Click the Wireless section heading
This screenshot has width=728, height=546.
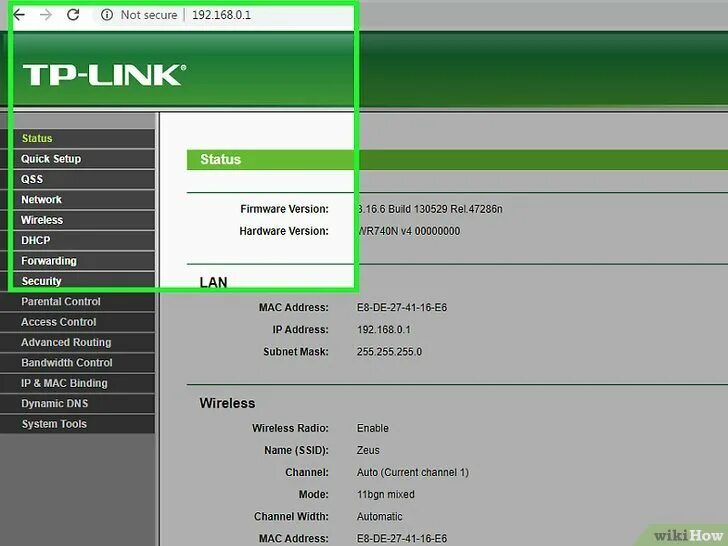(227, 403)
